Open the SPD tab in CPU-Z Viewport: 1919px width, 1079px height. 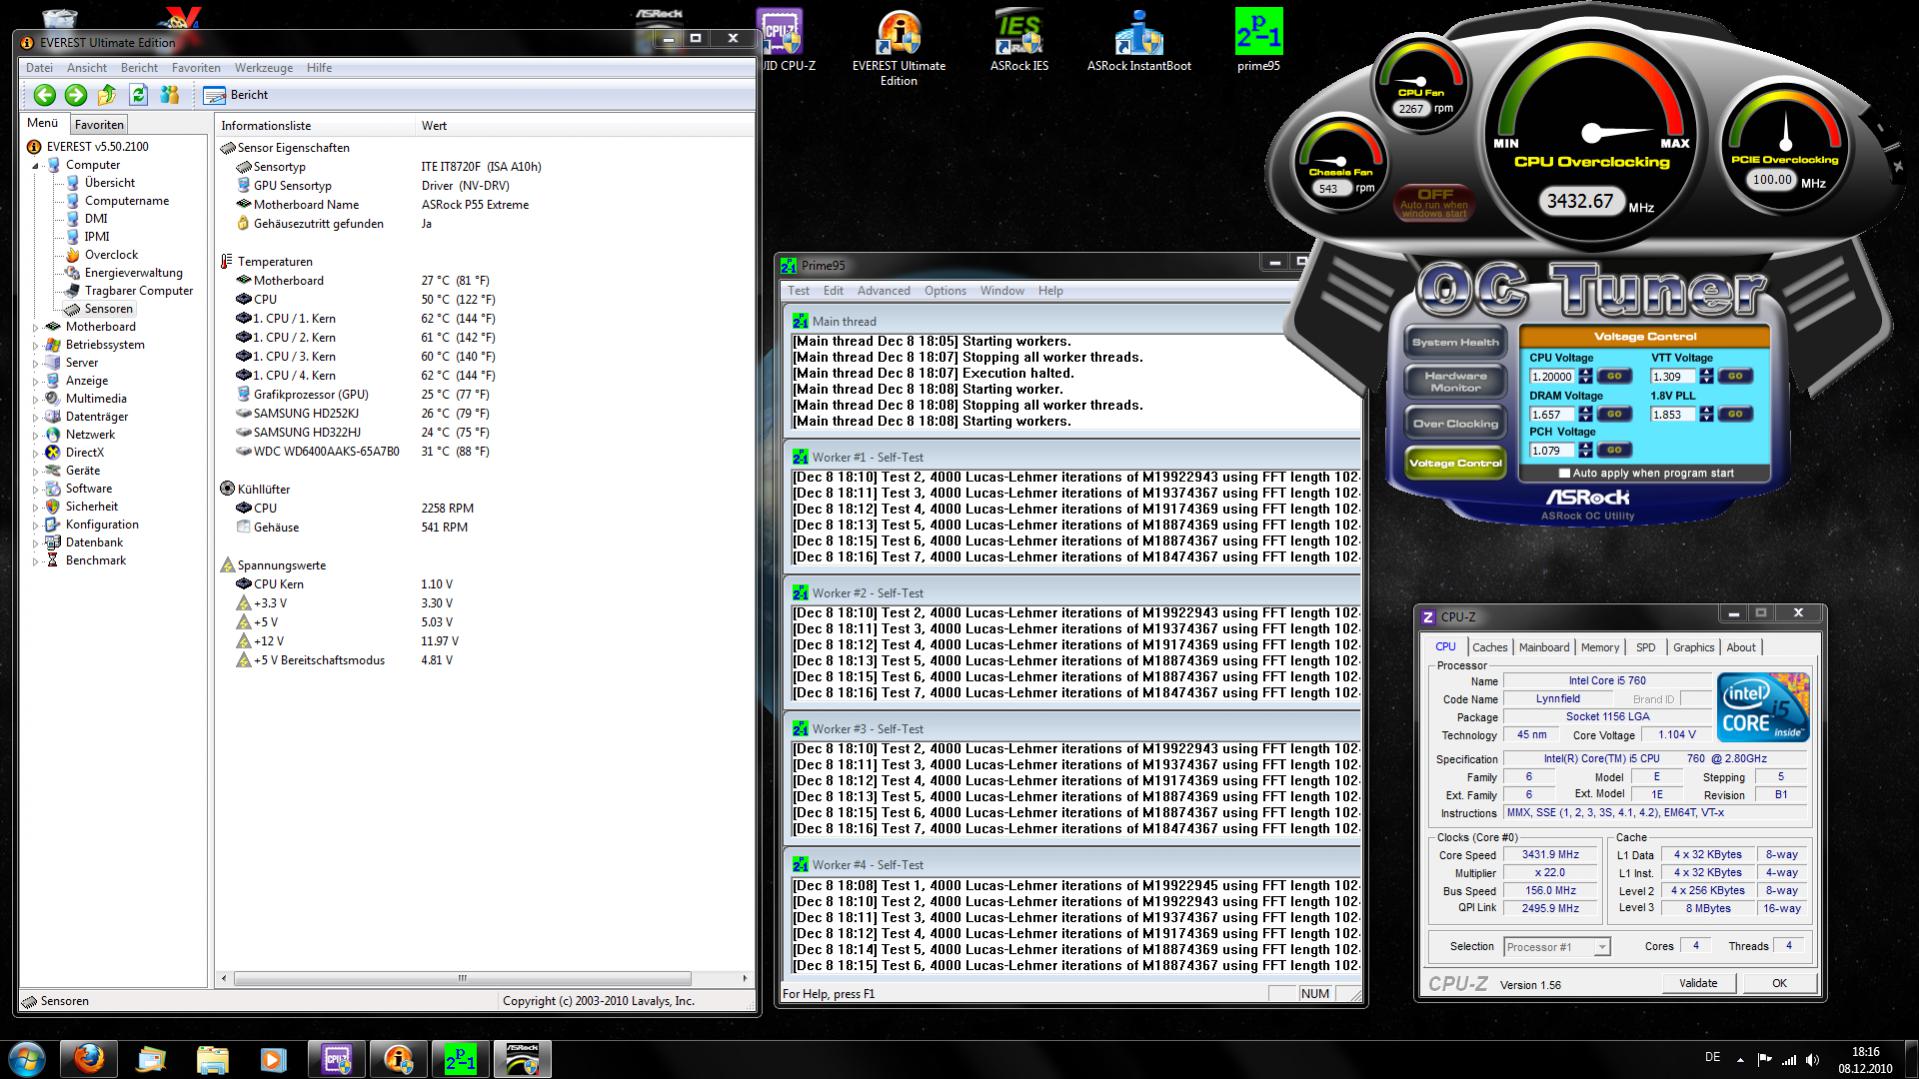click(1645, 647)
